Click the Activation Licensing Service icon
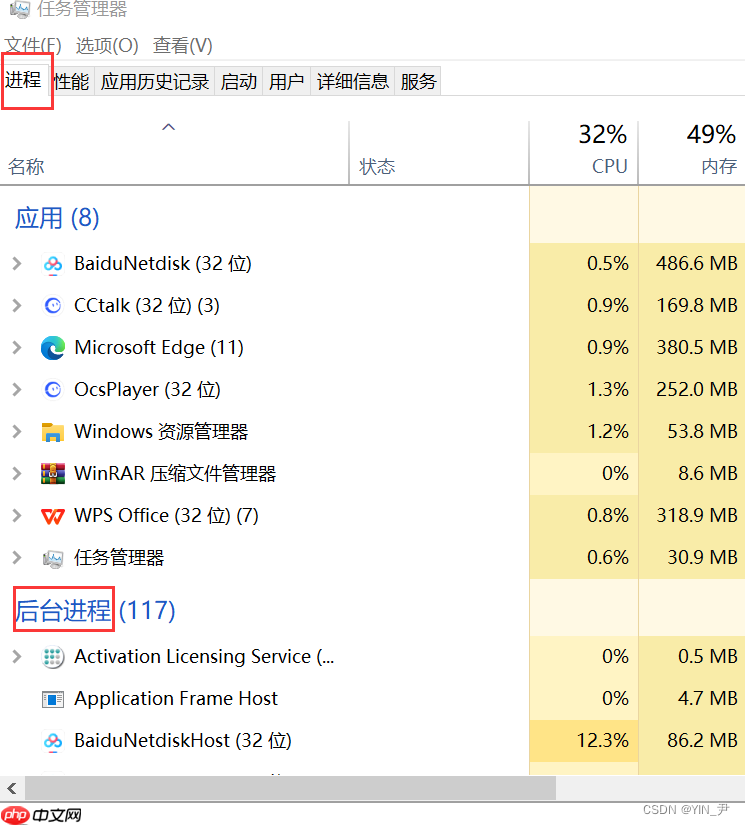This screenshot has height=825, width=745. click(52, 657)
